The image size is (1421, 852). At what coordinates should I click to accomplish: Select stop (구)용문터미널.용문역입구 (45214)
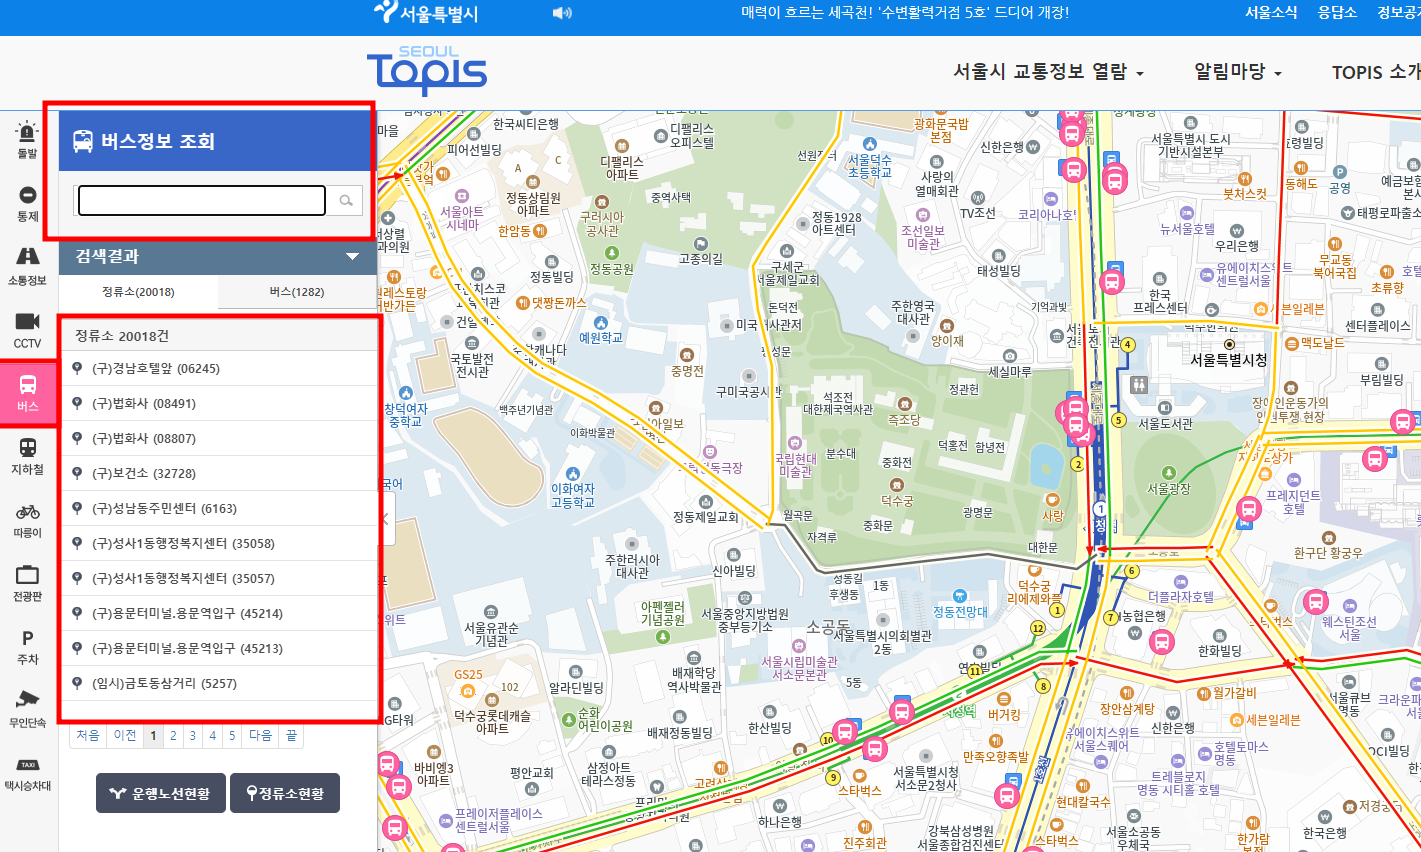[220, 613]
